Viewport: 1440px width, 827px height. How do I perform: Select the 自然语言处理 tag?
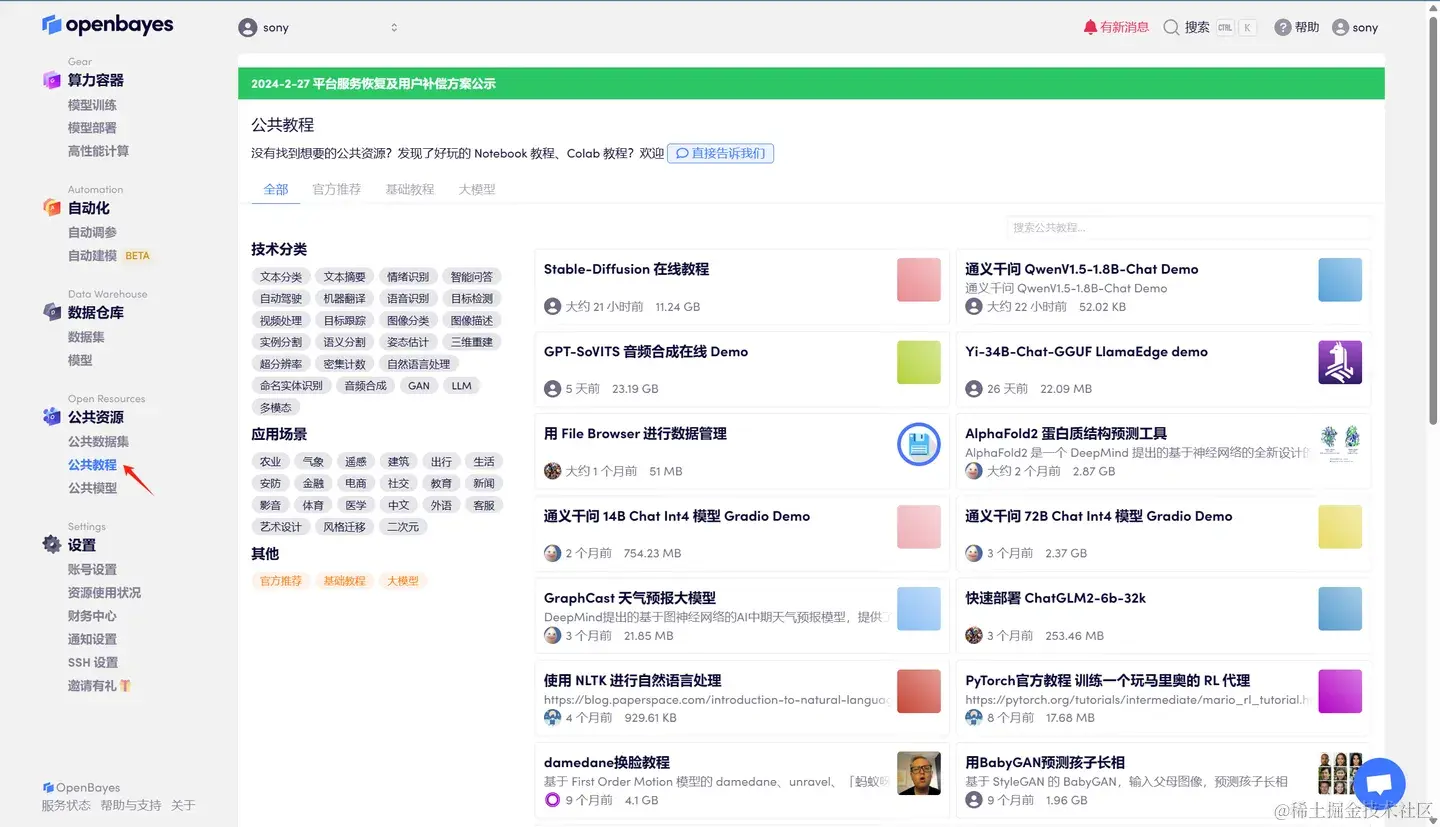pyautogui.click(x=419, y=364)
